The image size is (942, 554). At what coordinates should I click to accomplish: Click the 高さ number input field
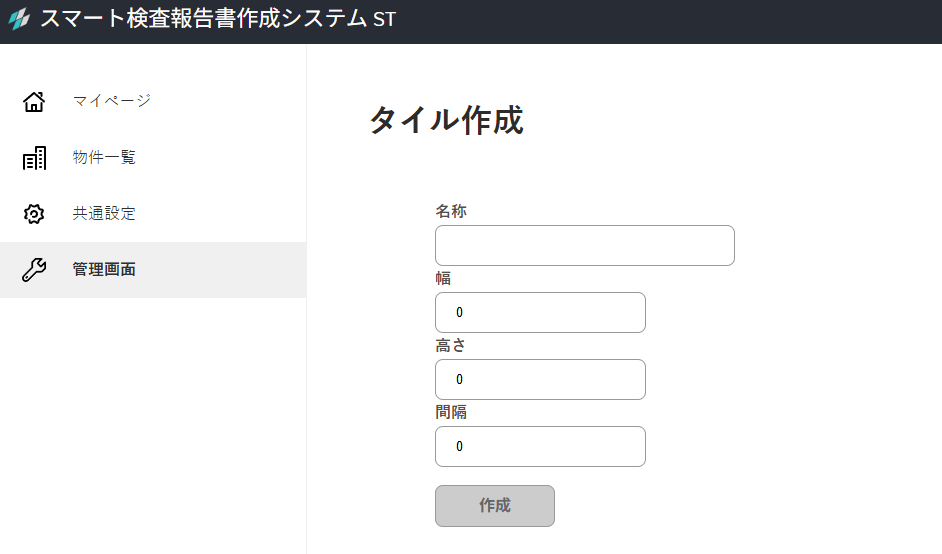(x=540, y=380)
